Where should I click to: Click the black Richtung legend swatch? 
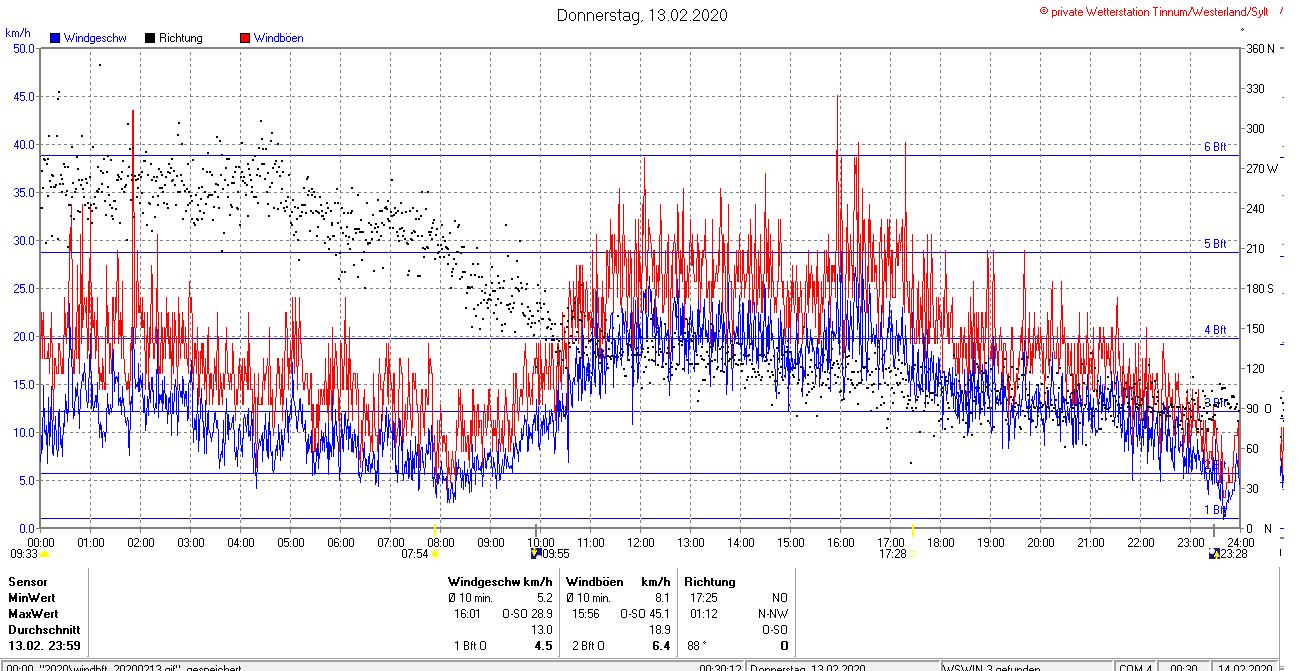tap(150, 38)
